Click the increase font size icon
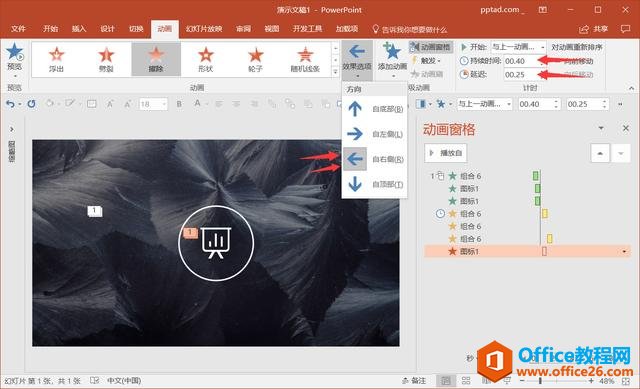The height and width of the screenshot is (389, 640). click(110, 104)
